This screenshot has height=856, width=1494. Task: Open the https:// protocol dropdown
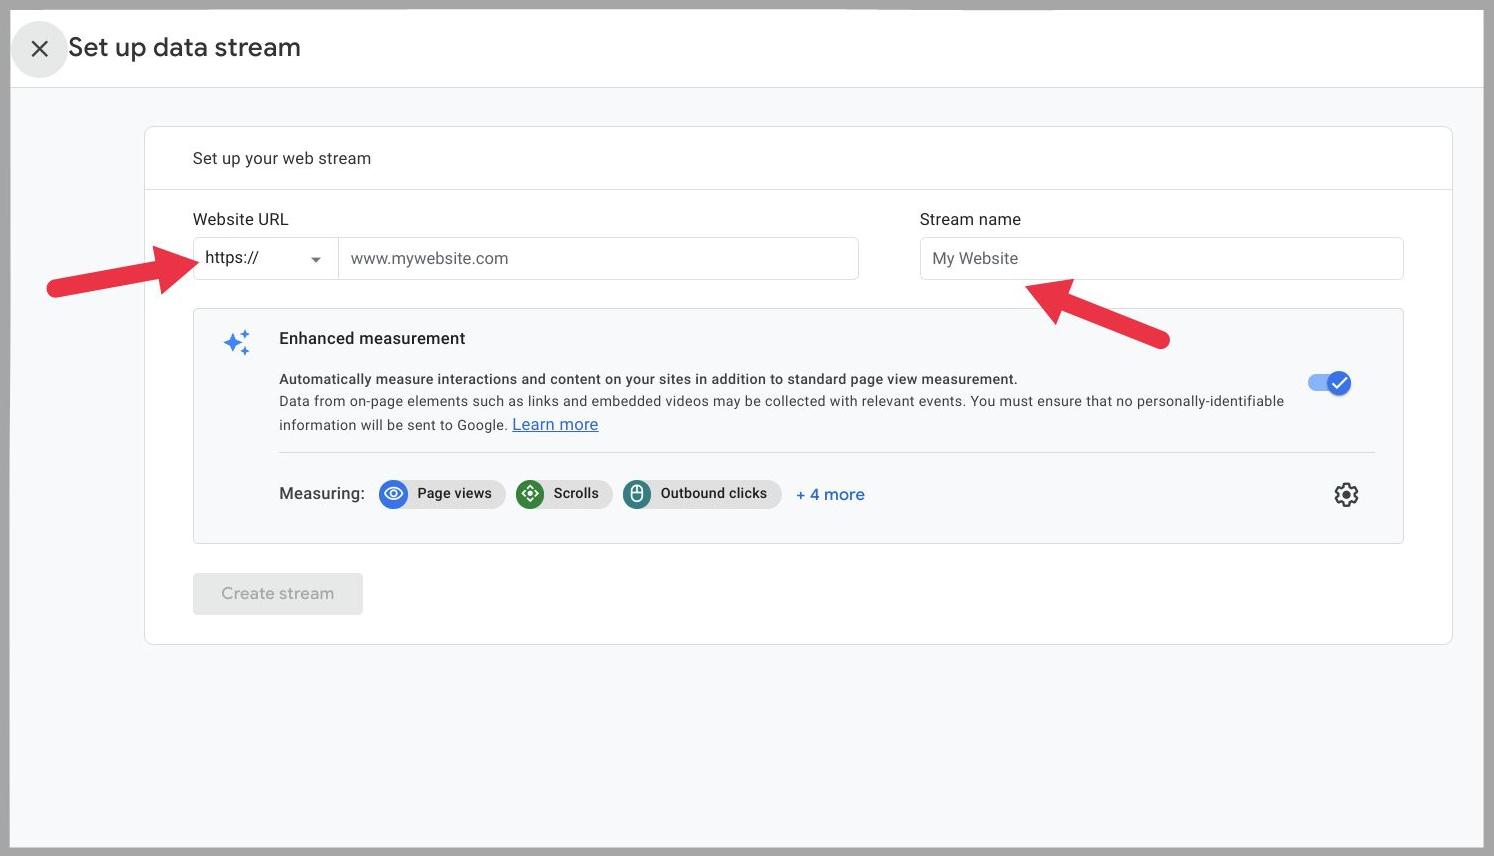click(x=264, y=258)
